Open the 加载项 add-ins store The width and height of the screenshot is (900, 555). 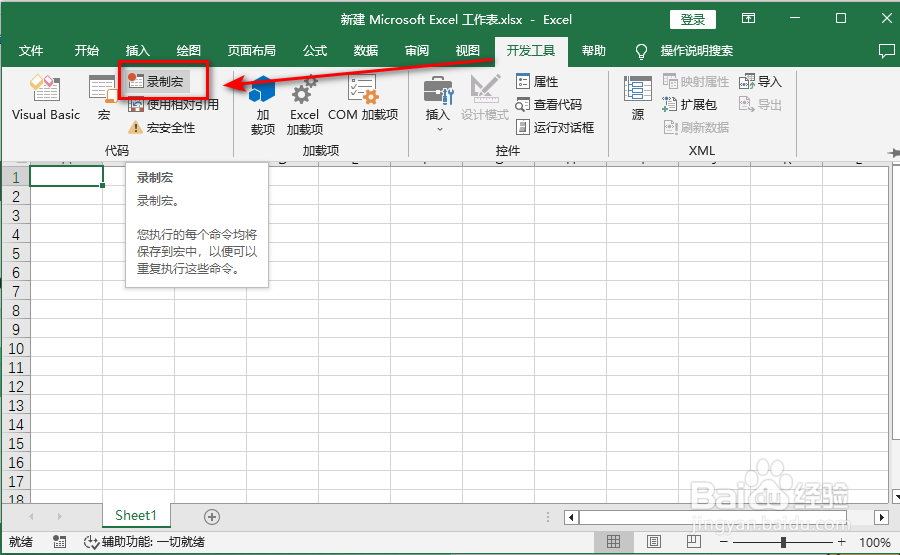click(x=262, y=105)
